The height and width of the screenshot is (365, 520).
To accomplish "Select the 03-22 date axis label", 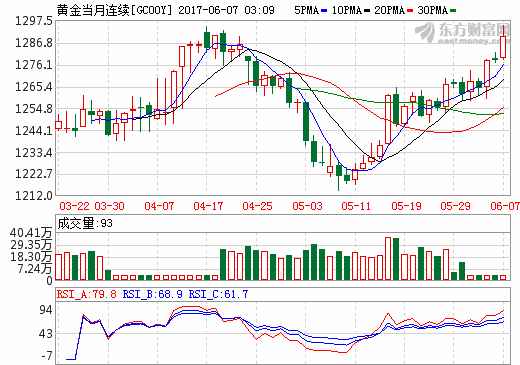I will click(74, 206).
